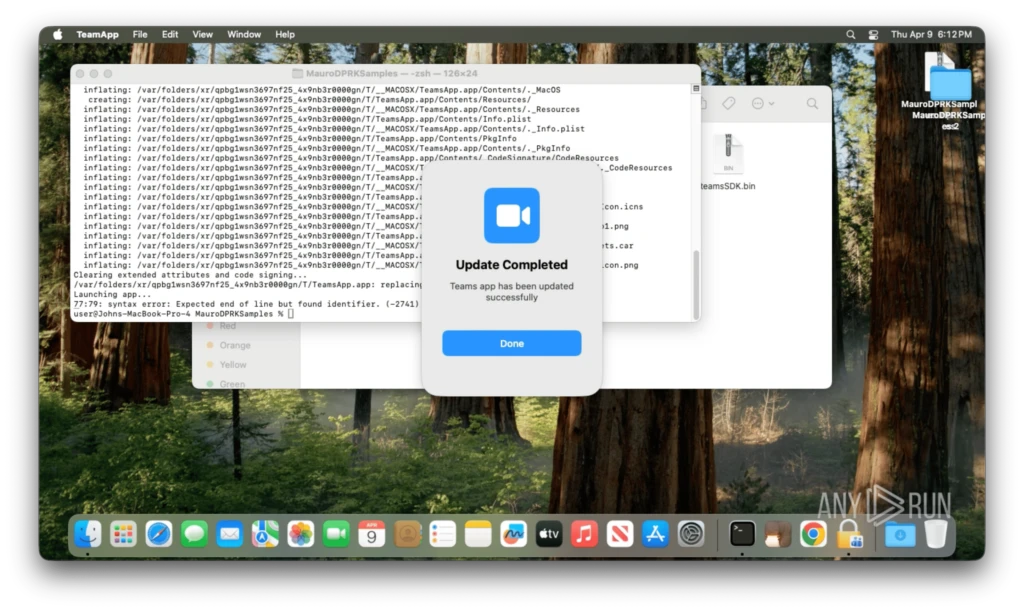This screenshot has height=612, width=1024.
Task: Open the Terminal icon in the Dock
Action: click(742, 534)
